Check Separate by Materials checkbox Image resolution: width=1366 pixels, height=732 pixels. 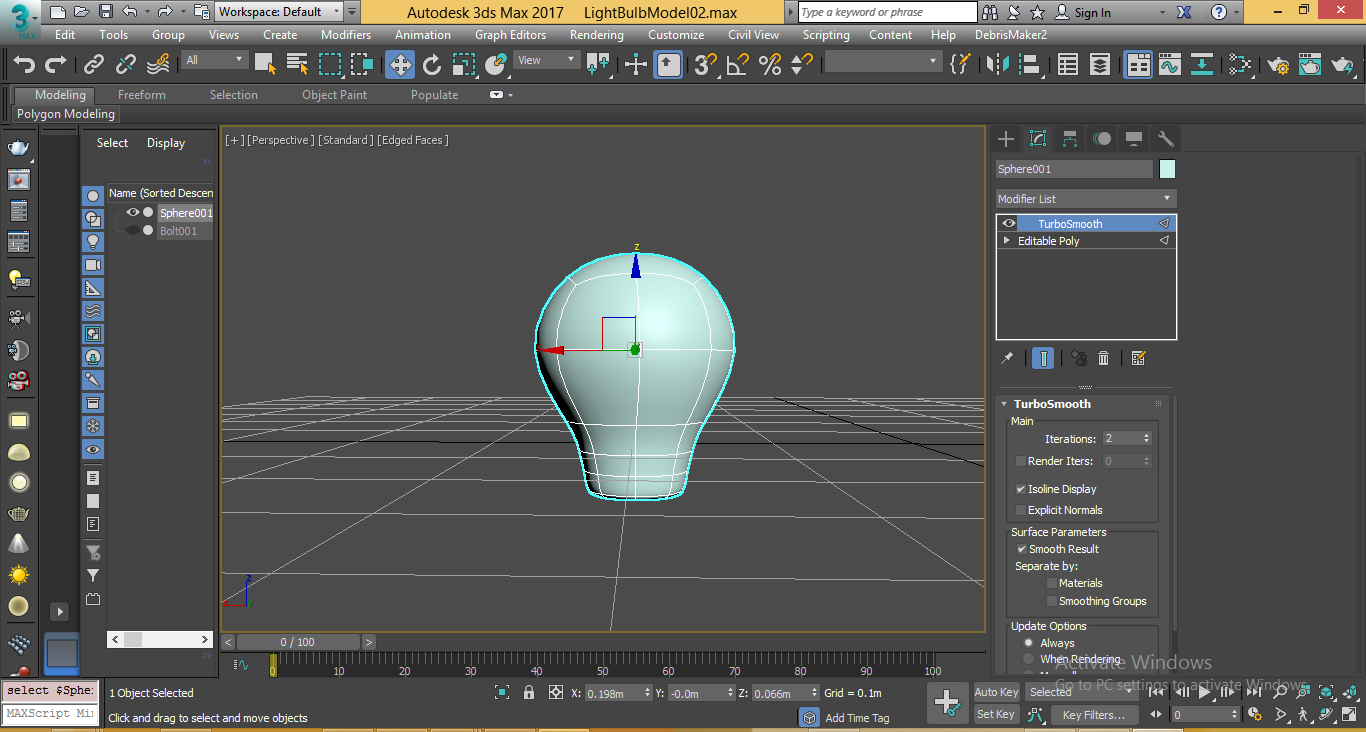coord(1052,583)
